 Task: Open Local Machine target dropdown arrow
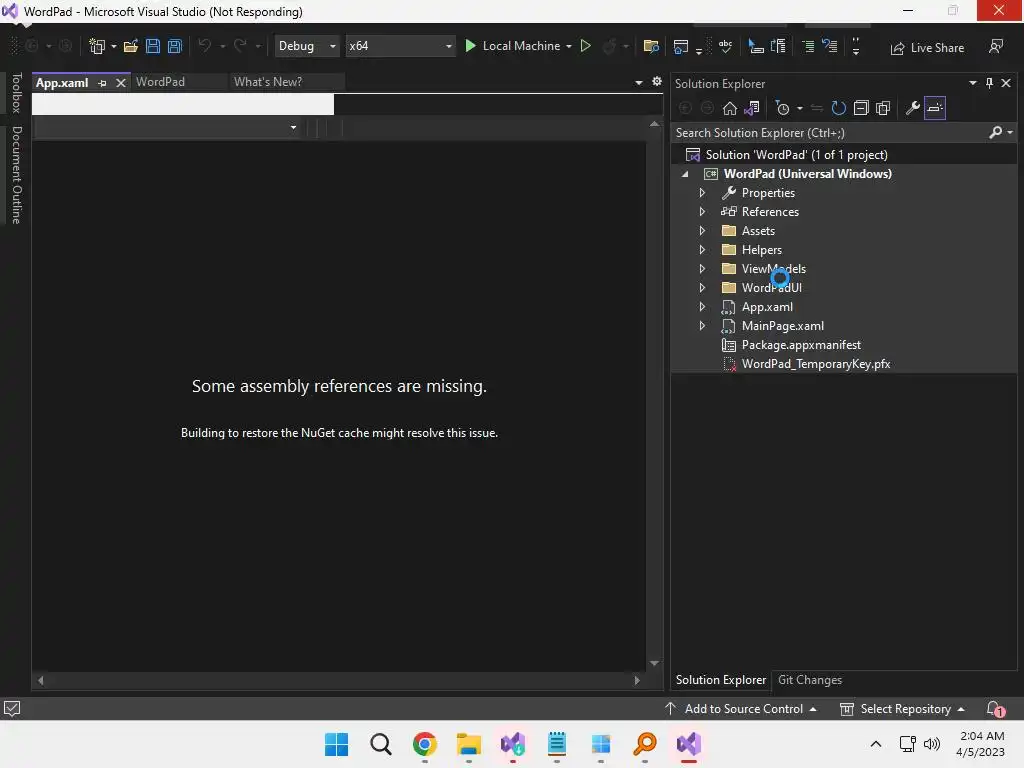click(x=569, y=46)
